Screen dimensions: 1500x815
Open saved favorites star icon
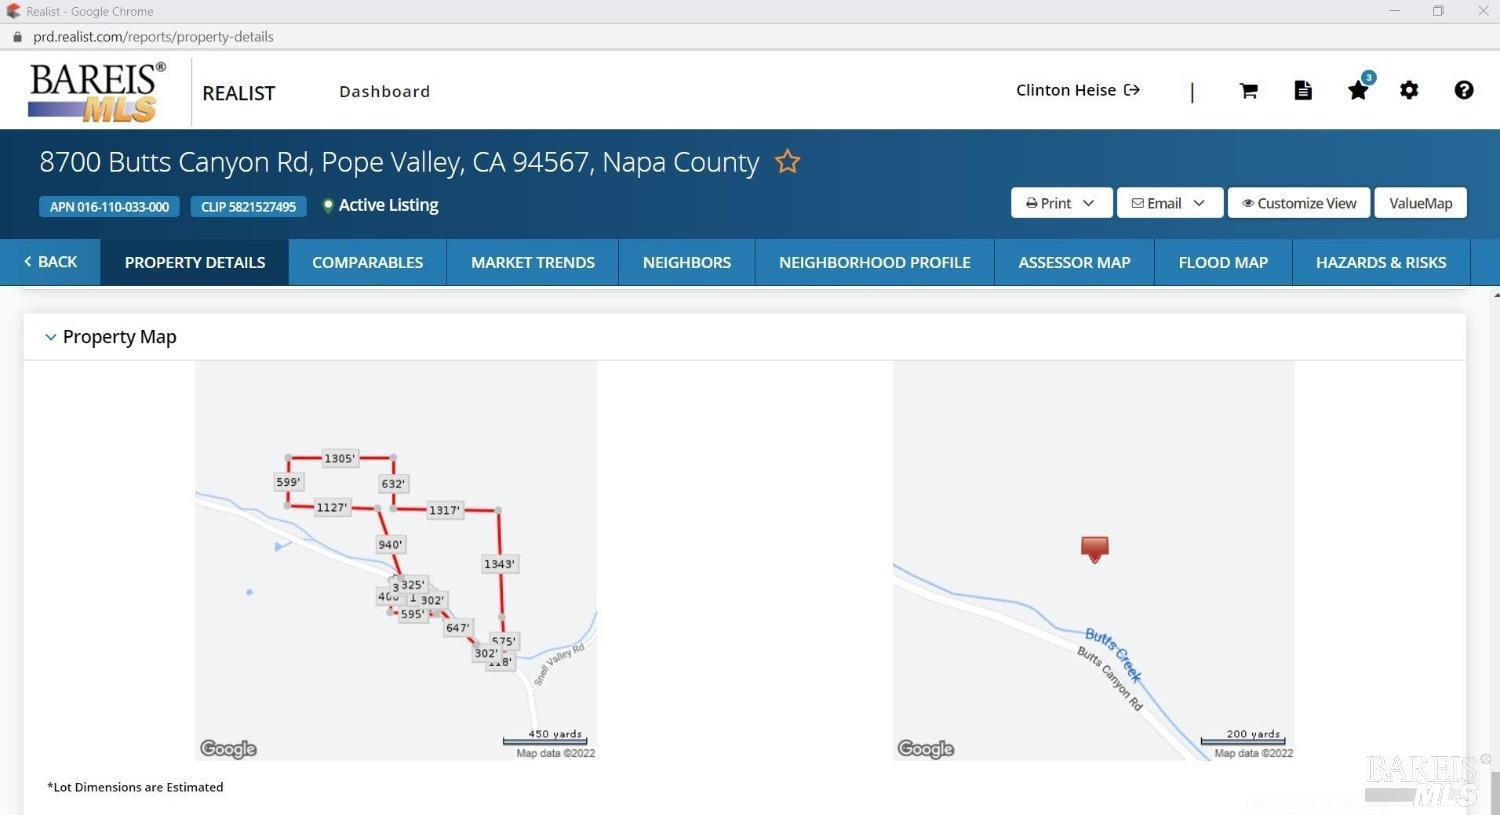pyautogui.click(x=1358, y=91)
